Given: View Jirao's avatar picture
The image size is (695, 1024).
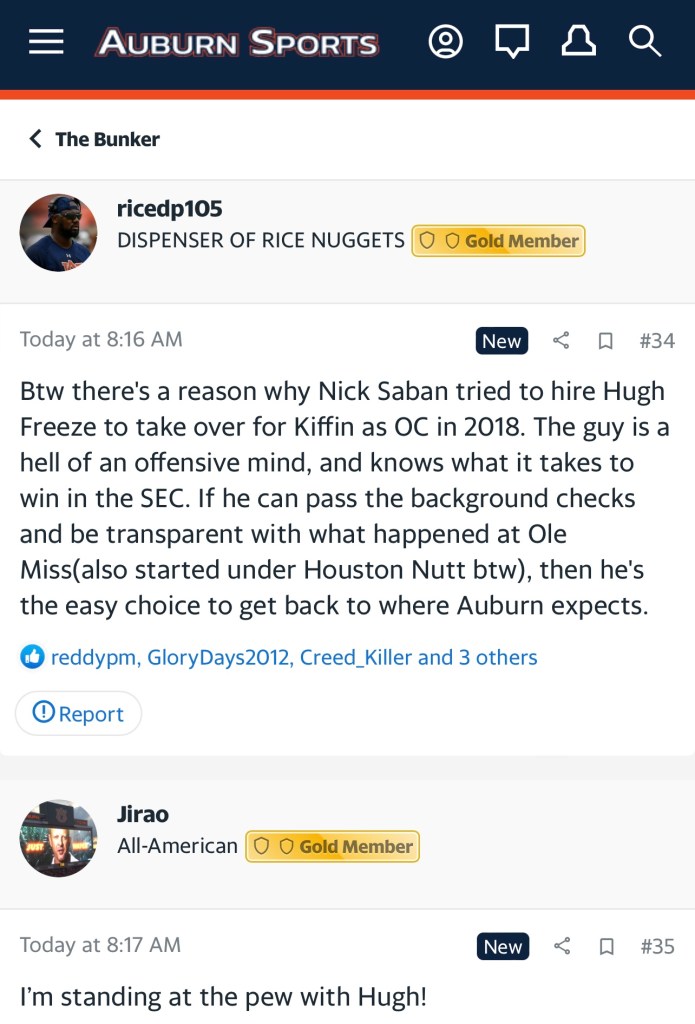Looking at the screenshot, I should (58, 838).
